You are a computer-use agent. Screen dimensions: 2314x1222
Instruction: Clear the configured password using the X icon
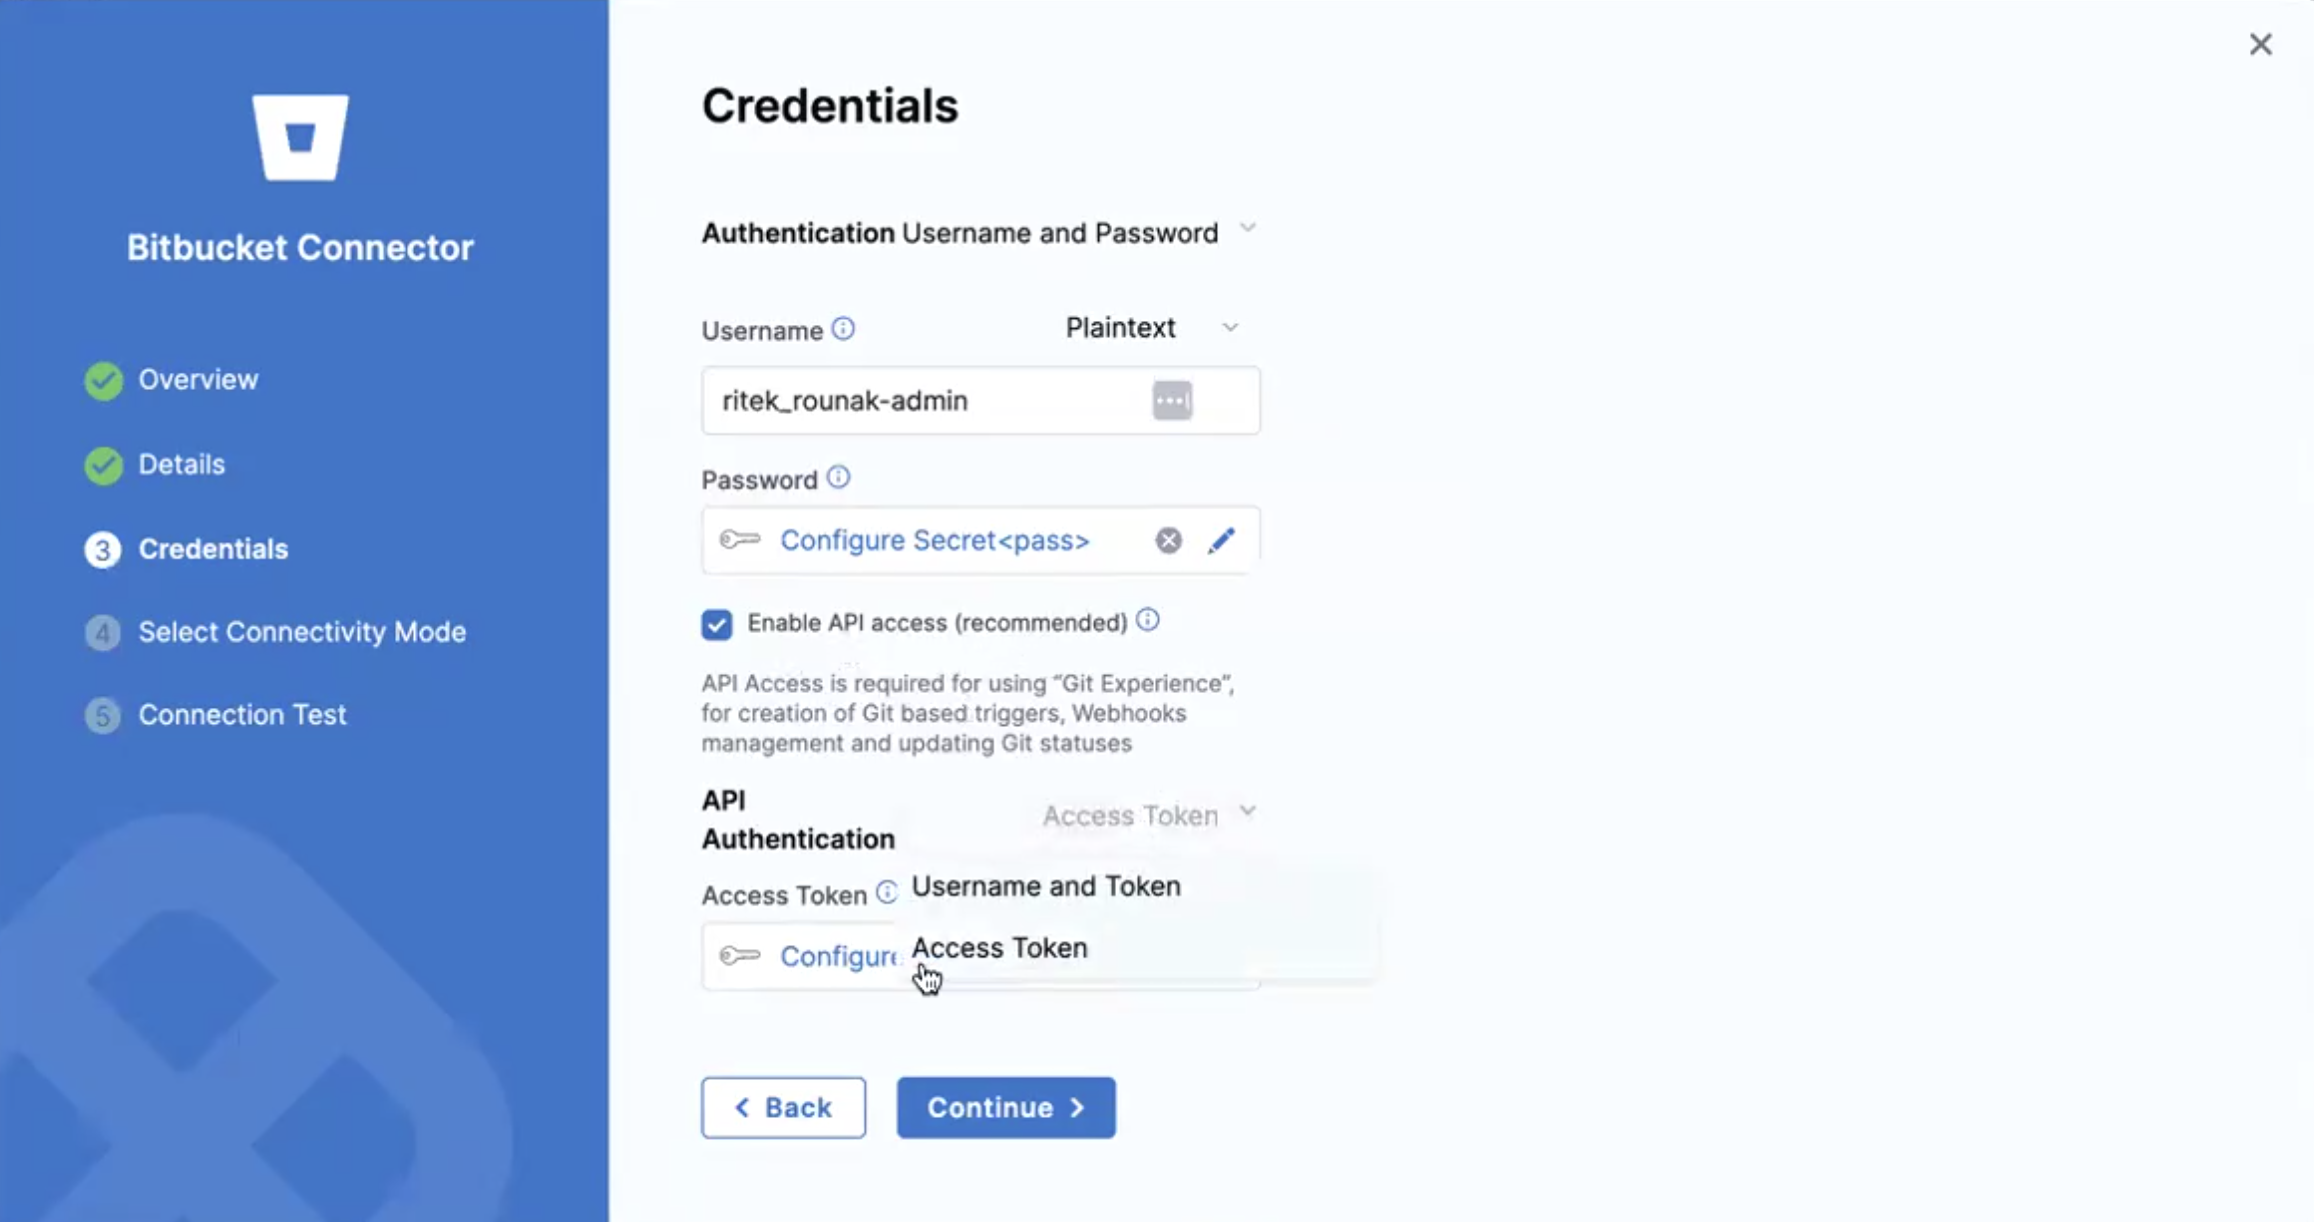click(x=1168, y=540)
